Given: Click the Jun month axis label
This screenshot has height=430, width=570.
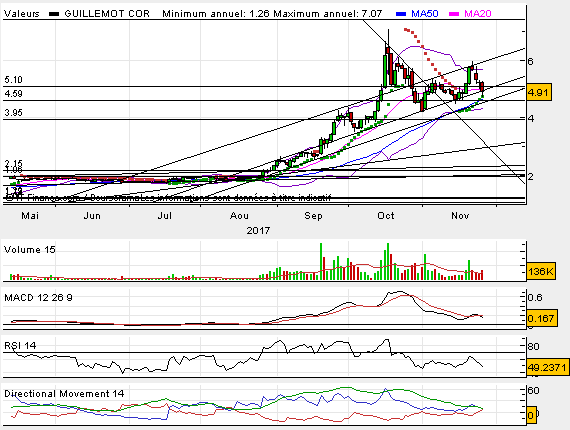Looking at the screenshot, I should (x=92, y=216).
